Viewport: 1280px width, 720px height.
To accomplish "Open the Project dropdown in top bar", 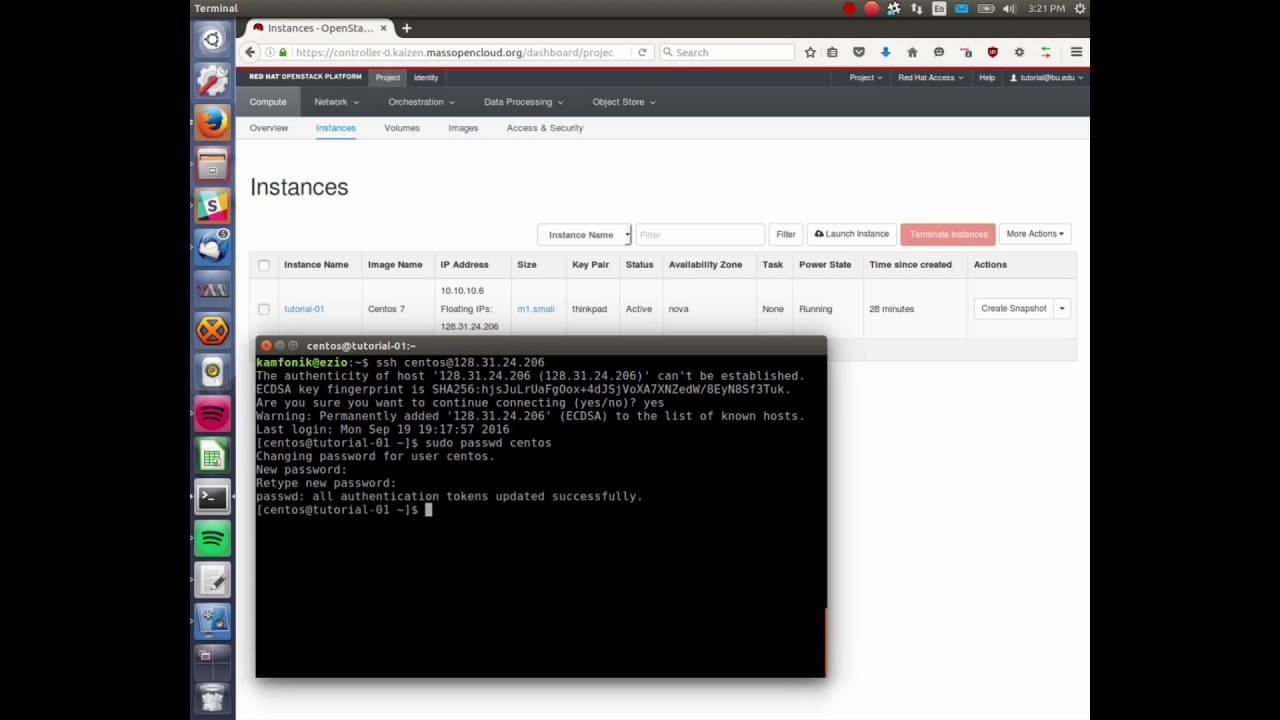I will (x=866, y=77).
